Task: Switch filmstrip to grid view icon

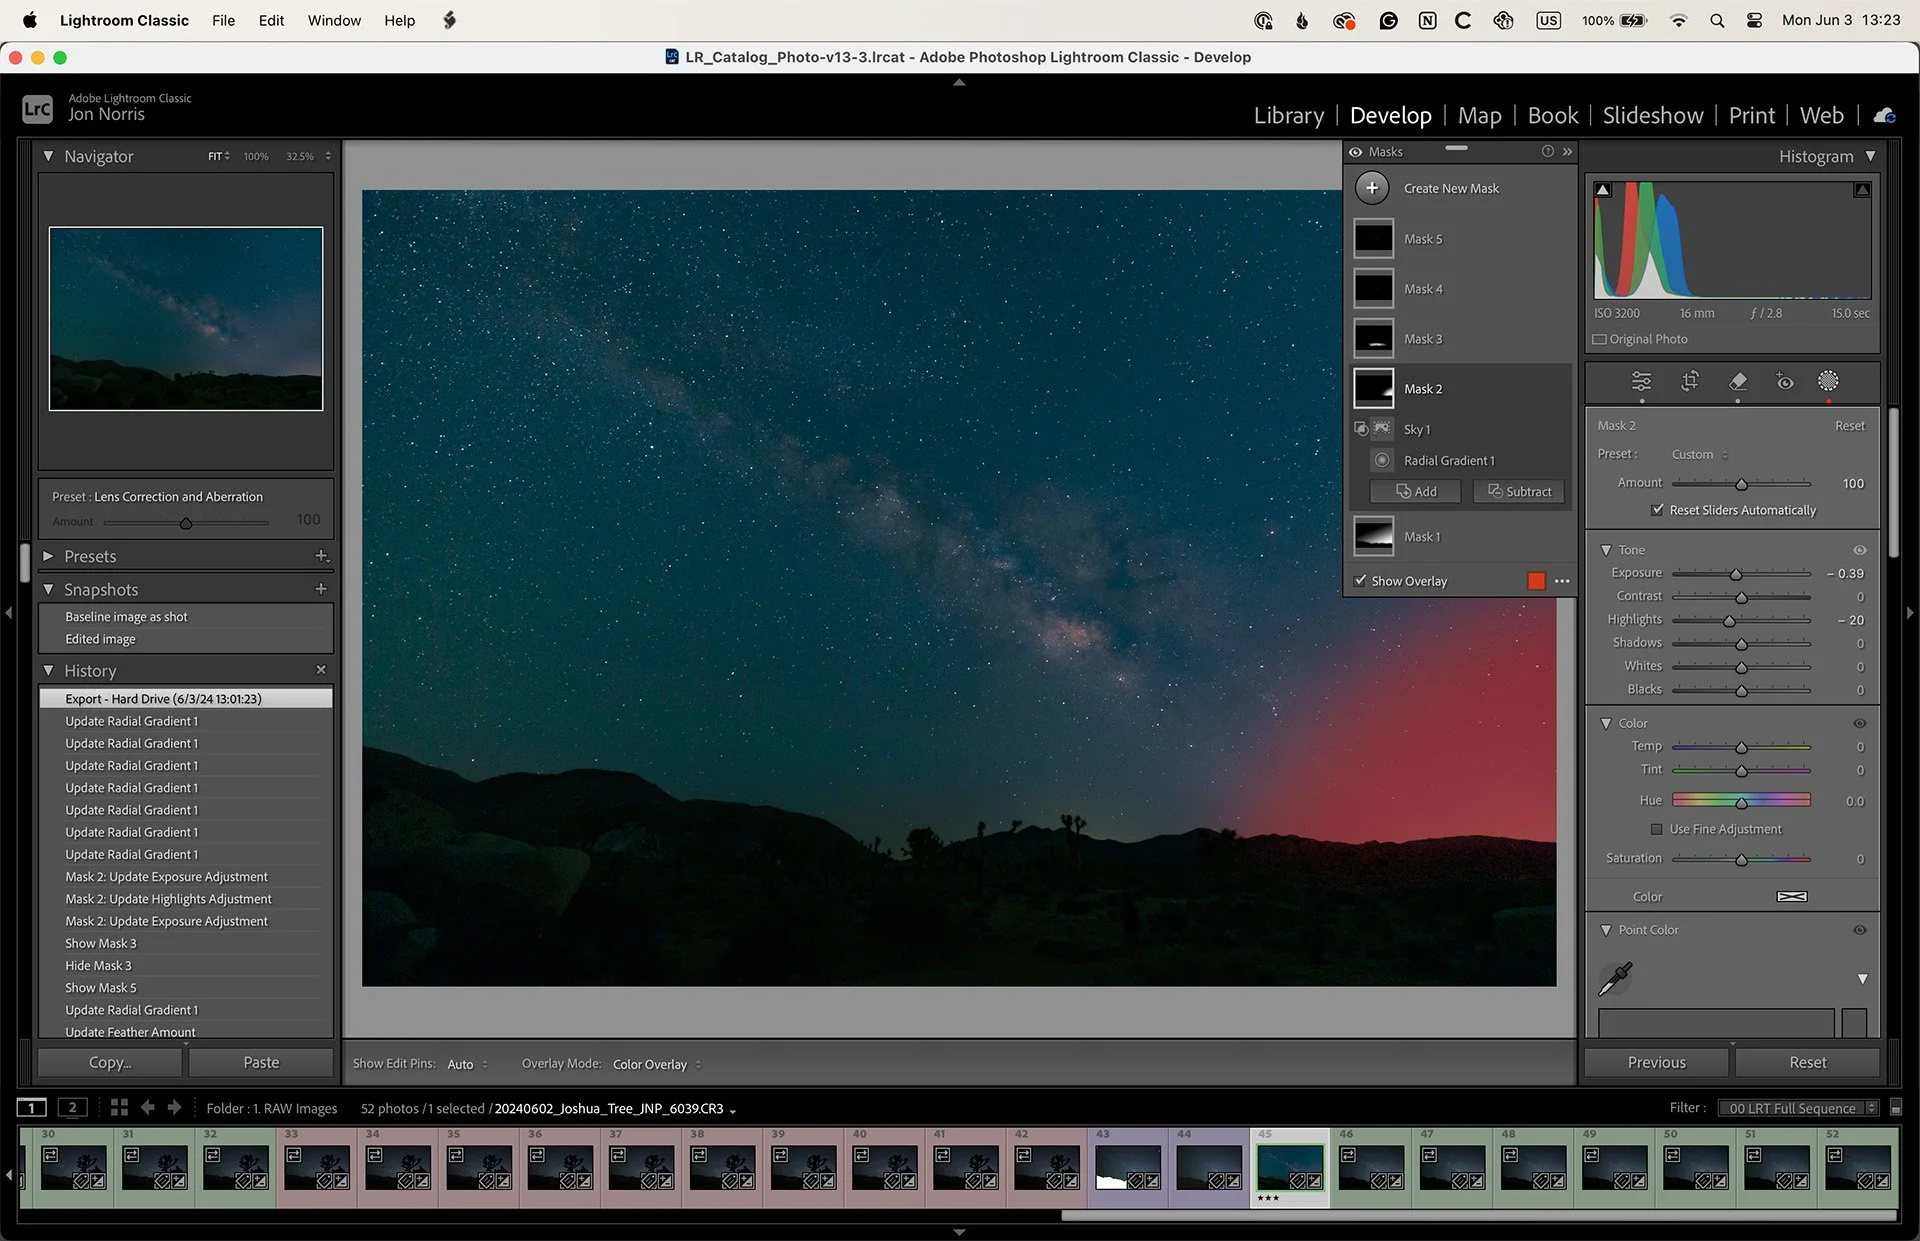Action: point(119,1107)
